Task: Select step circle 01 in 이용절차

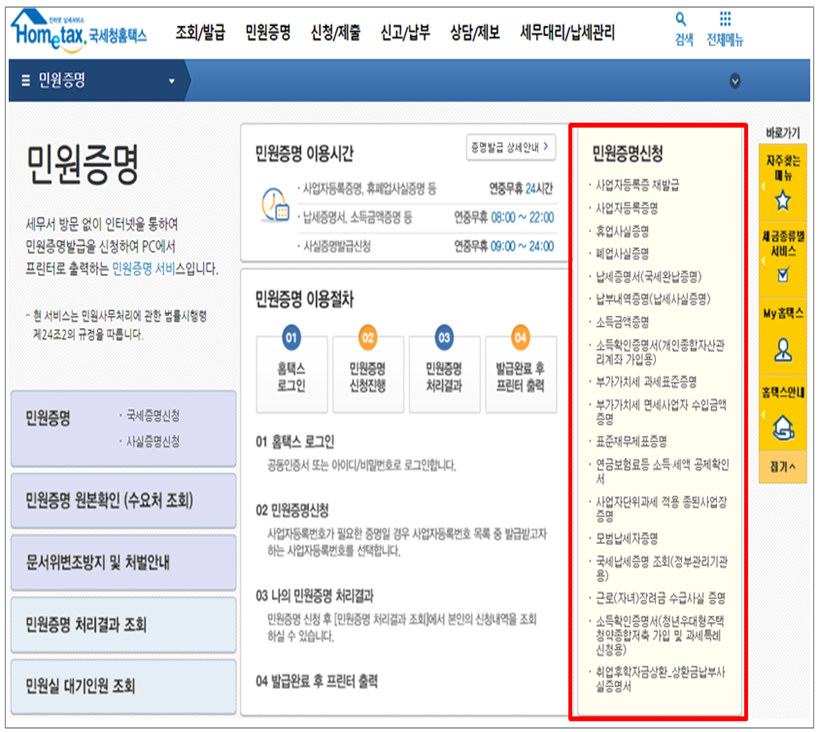Action: 291,337
